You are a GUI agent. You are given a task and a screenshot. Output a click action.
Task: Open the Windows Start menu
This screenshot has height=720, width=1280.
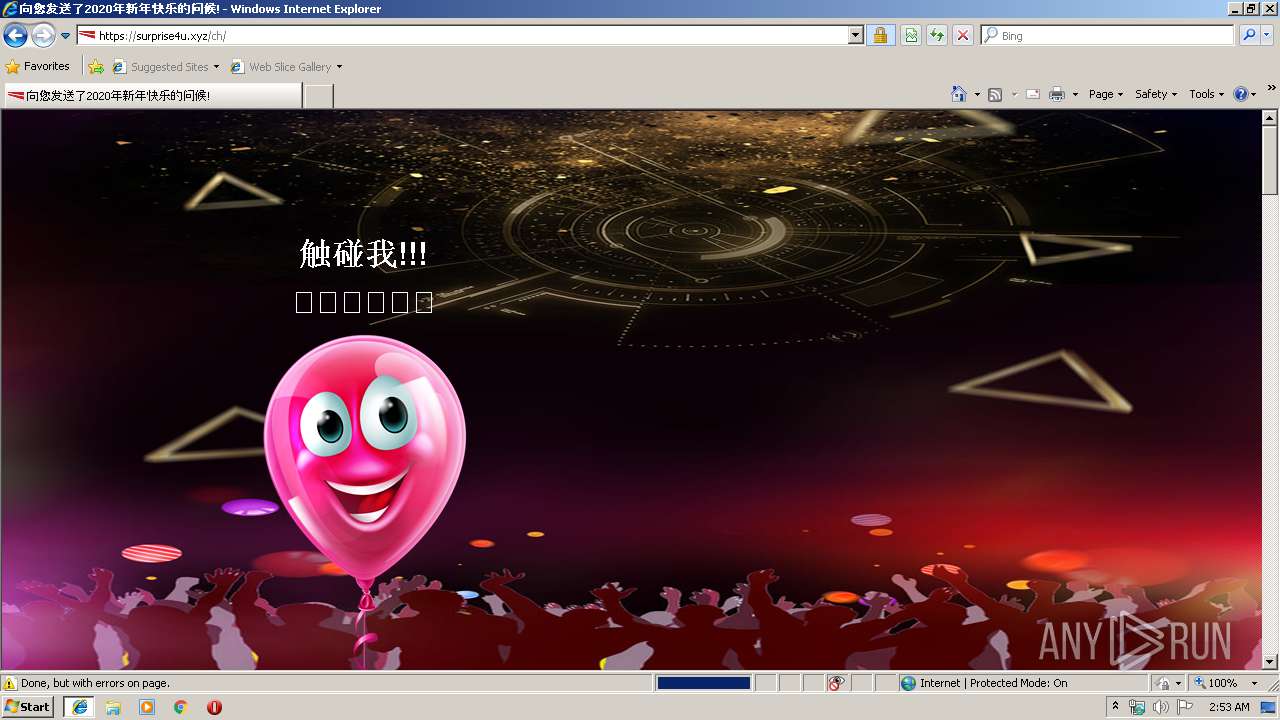(x=28, y=707)
